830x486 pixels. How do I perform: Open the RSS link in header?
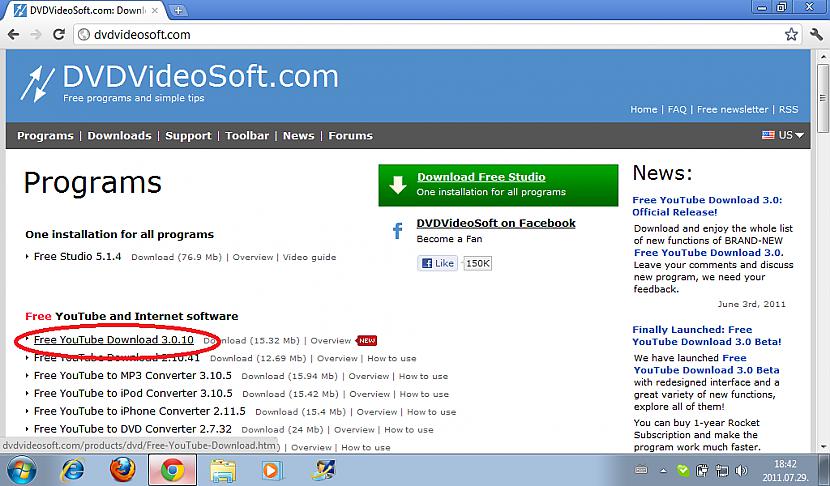[x=788, y=110]
